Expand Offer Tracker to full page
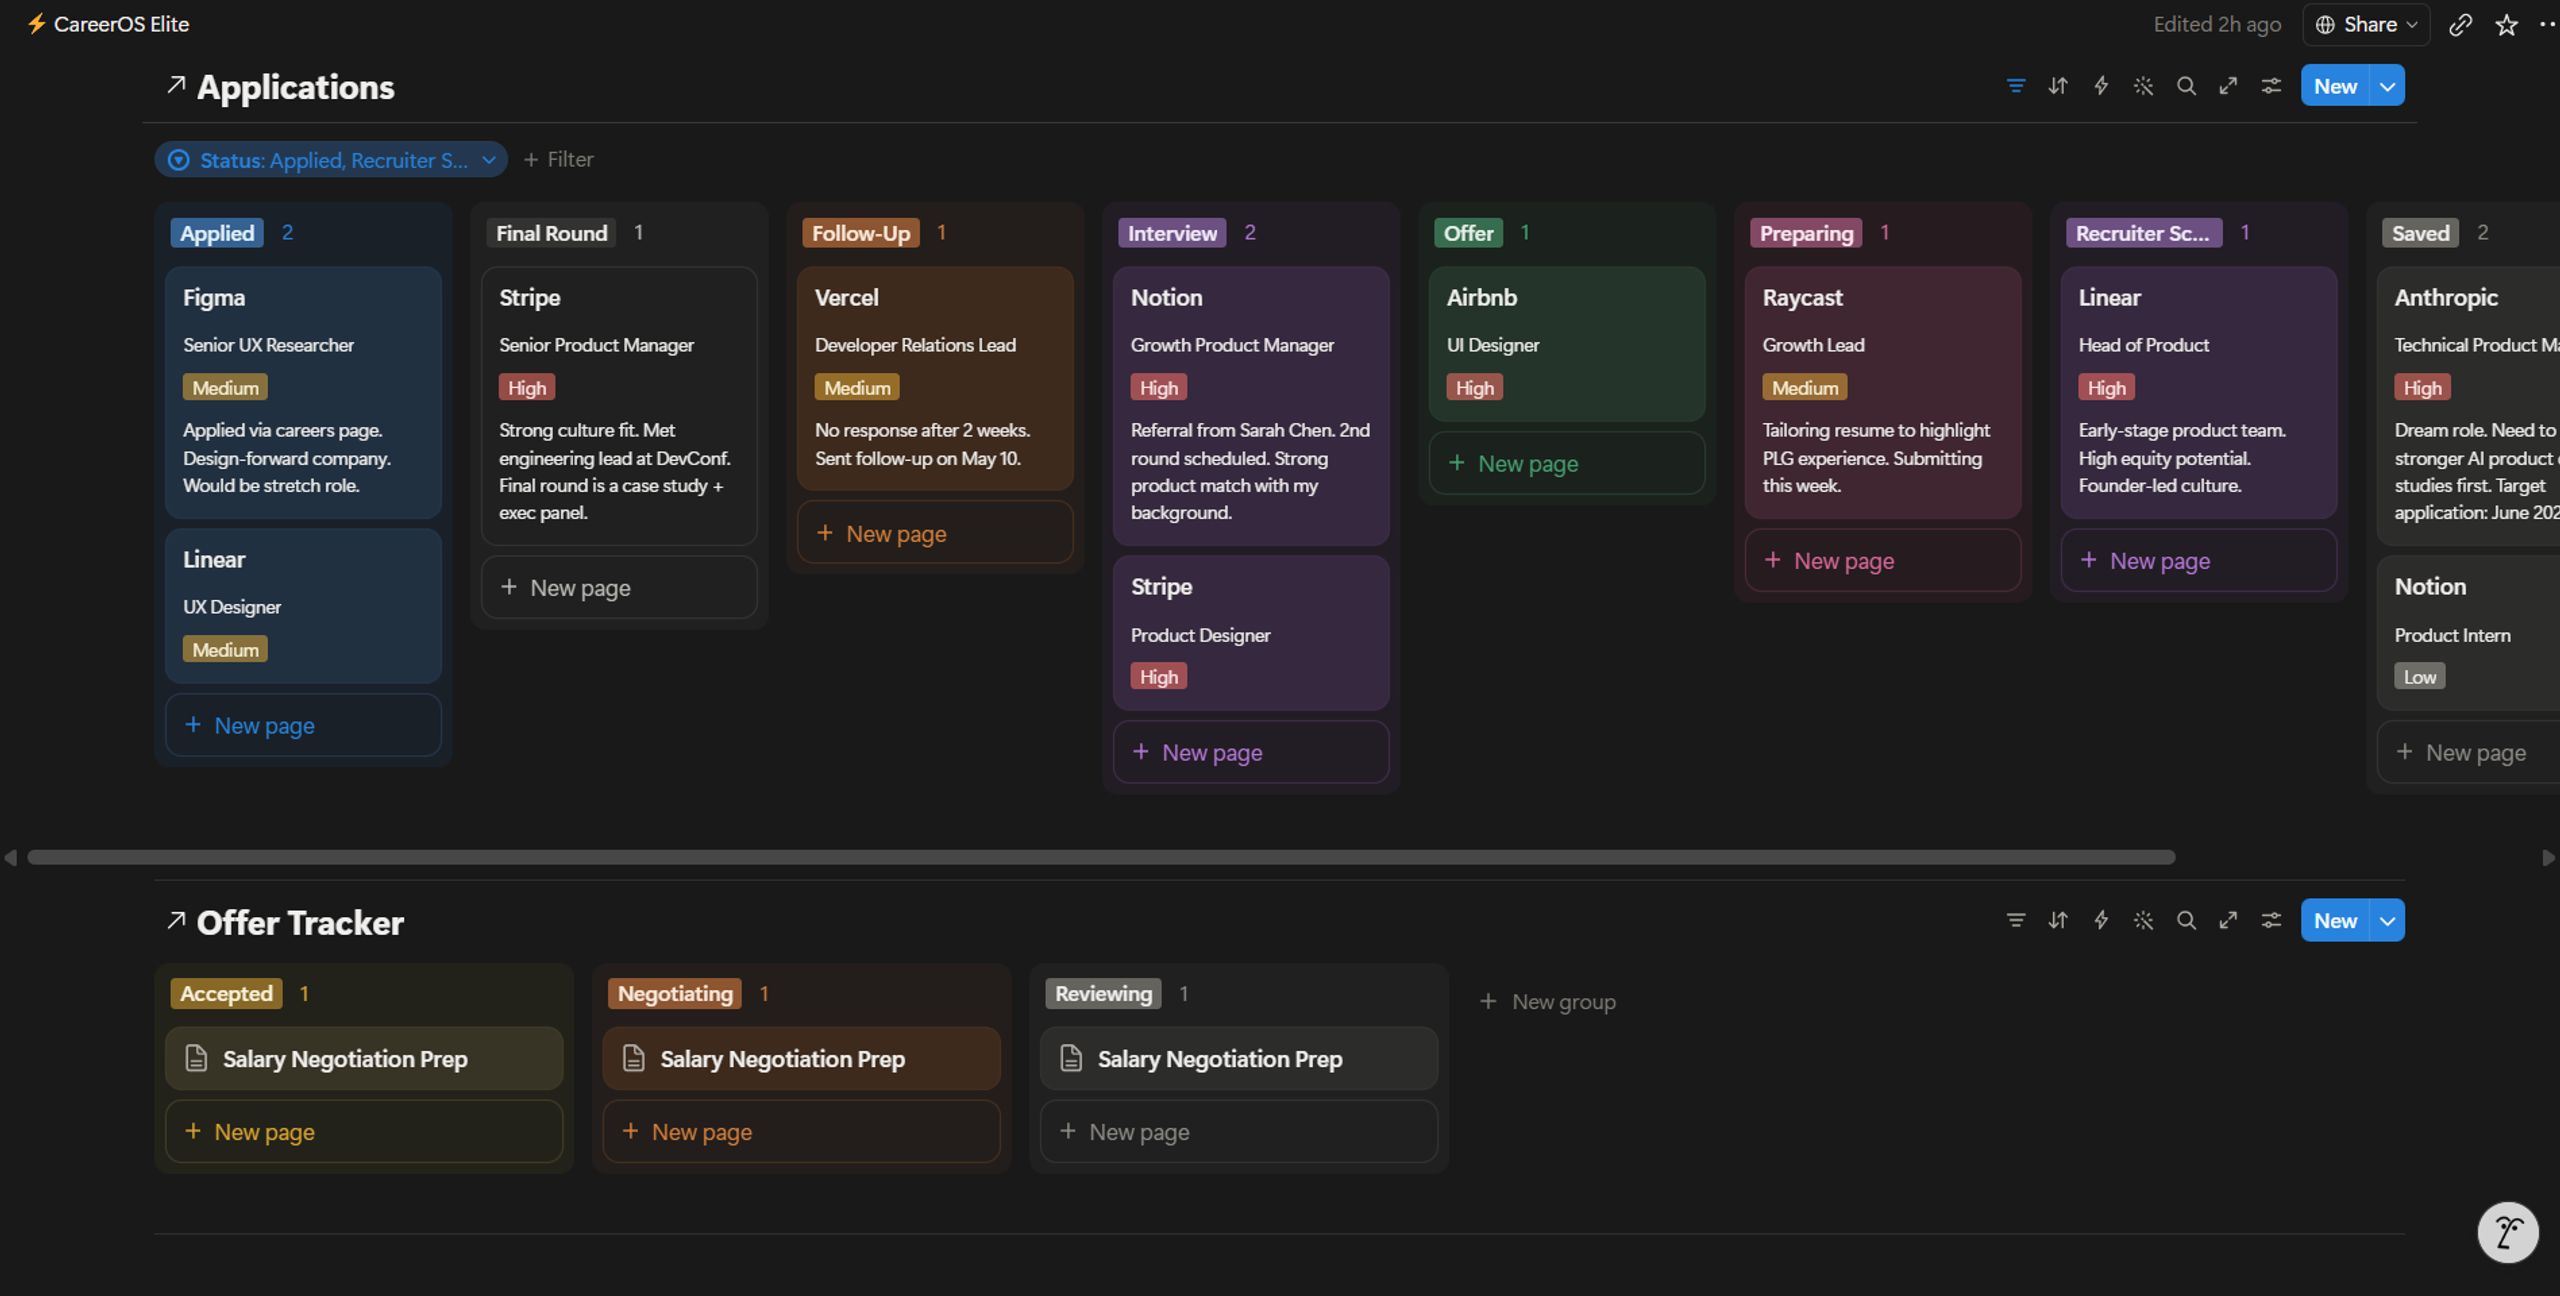Screen dimensions: 2560x1296 point(2228,920)
